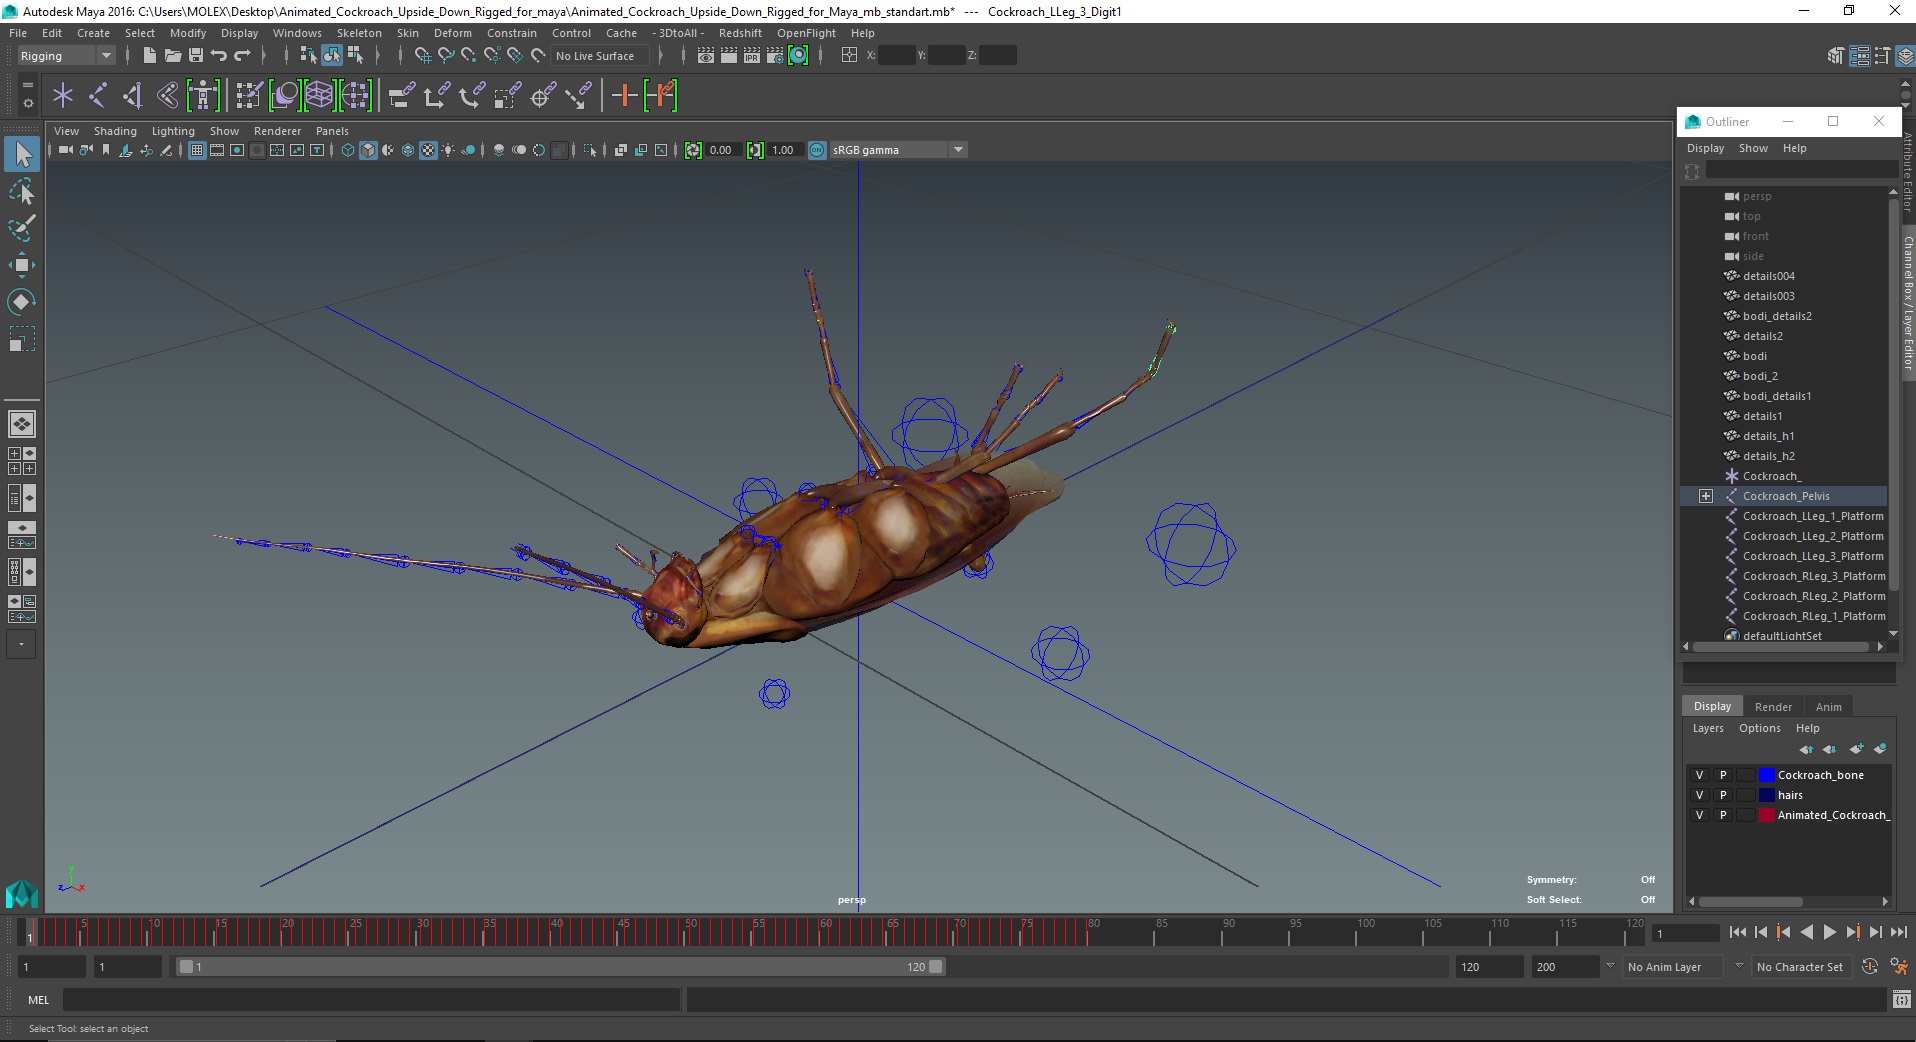Open the viewport Shading menu
Screen dimensions: 1916x1042
click(x=115, y=131)
